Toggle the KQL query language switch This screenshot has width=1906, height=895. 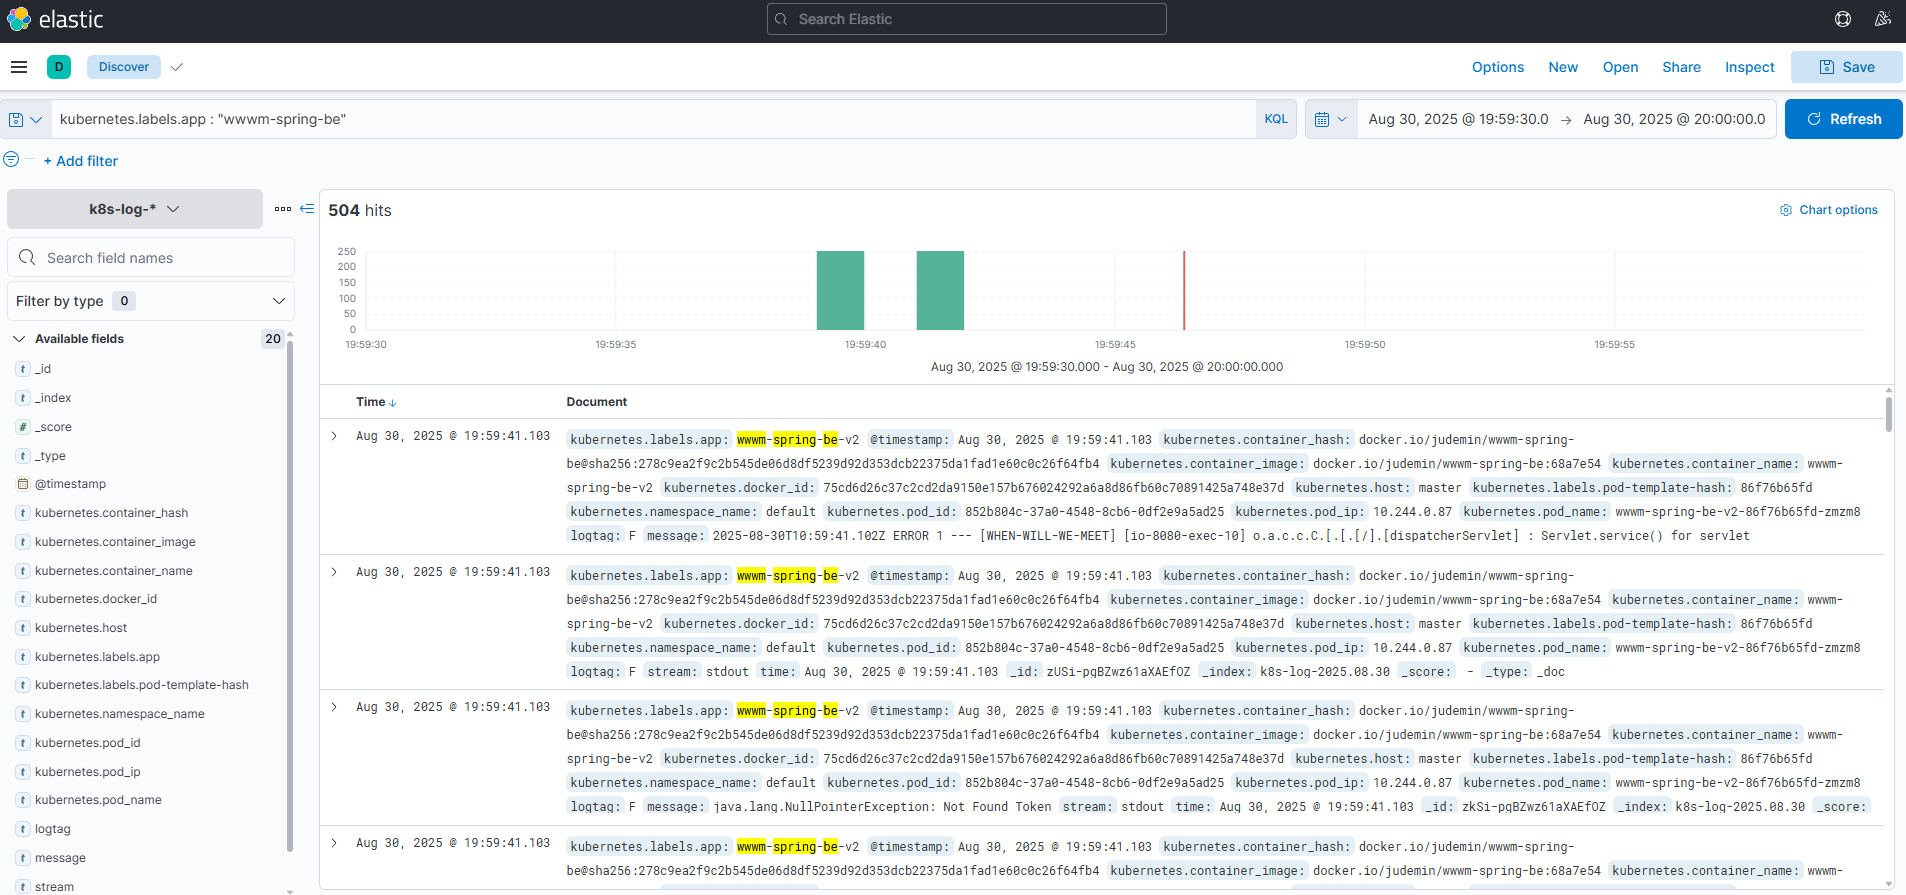1276,119
